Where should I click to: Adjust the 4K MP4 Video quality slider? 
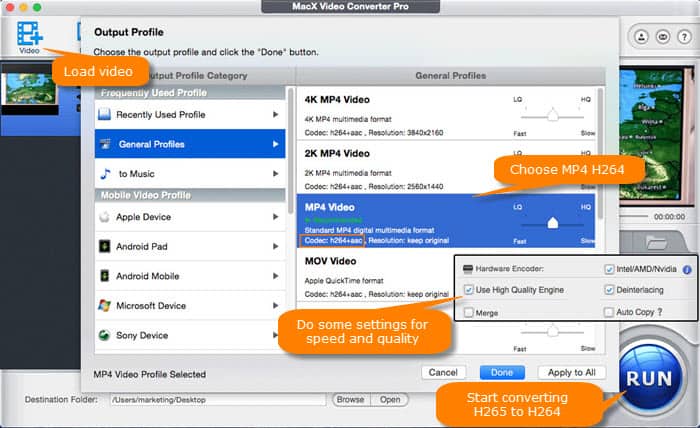point(553,116)
